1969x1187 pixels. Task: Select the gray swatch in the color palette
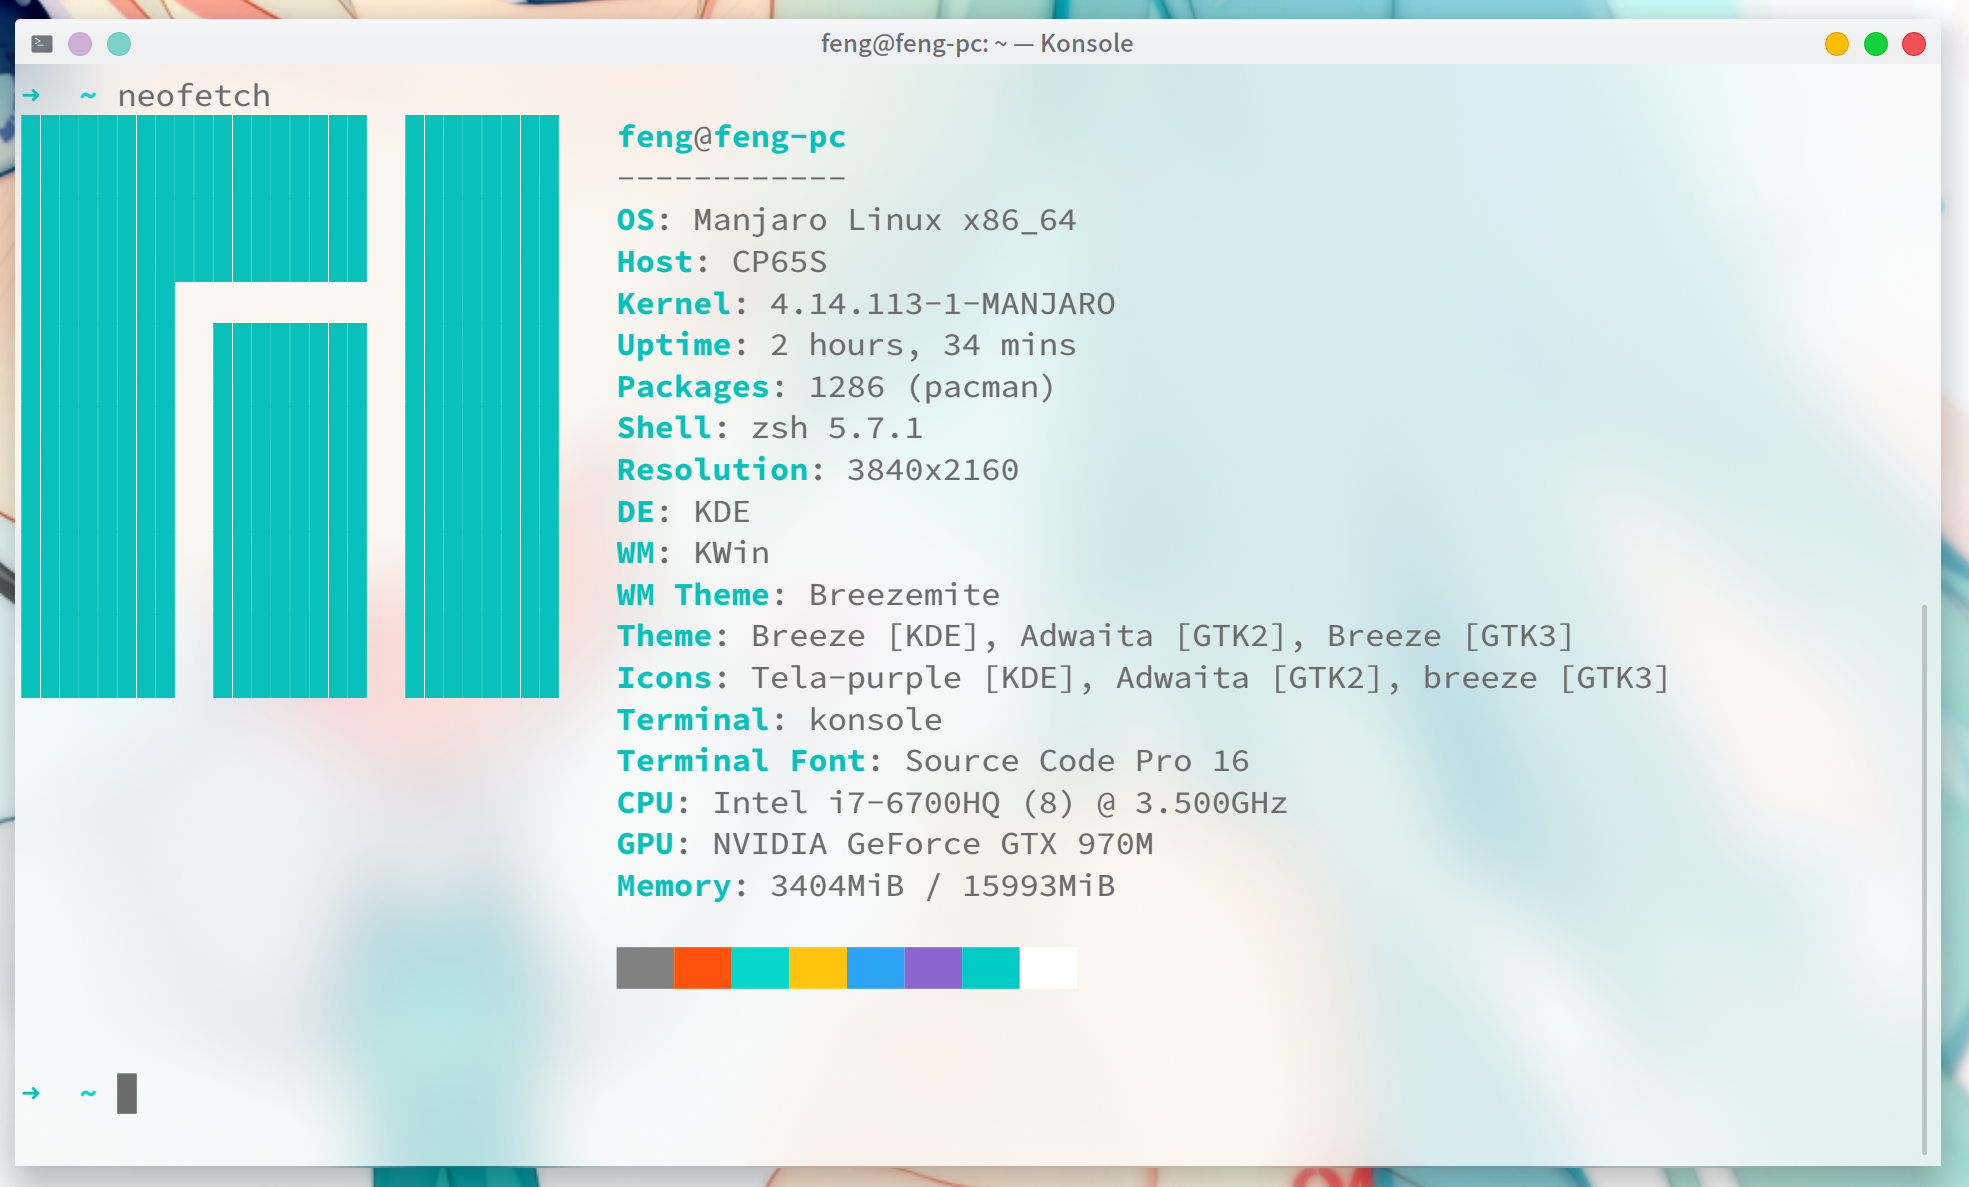[645, 967]
